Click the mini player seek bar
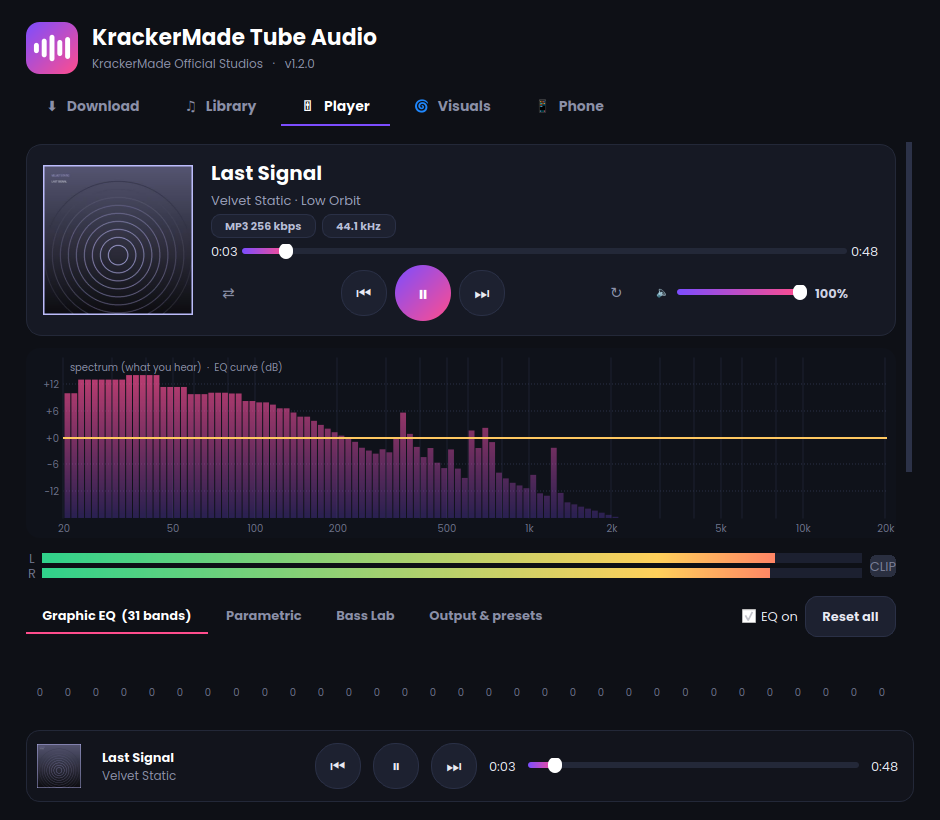940x820 pixels. pos(694,765)
